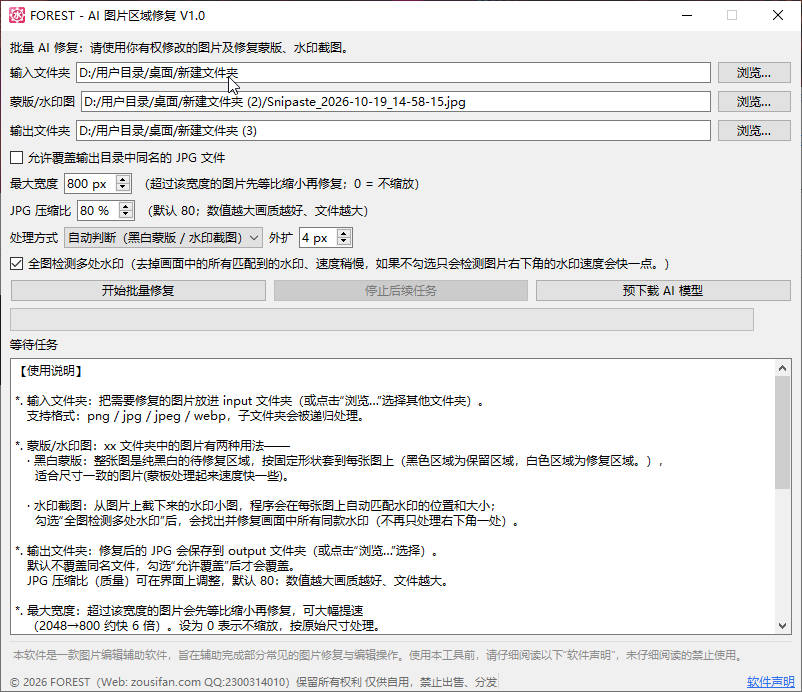
Task: Click the 批量 AI 修复 instruction text
Action: click(180, 48)
